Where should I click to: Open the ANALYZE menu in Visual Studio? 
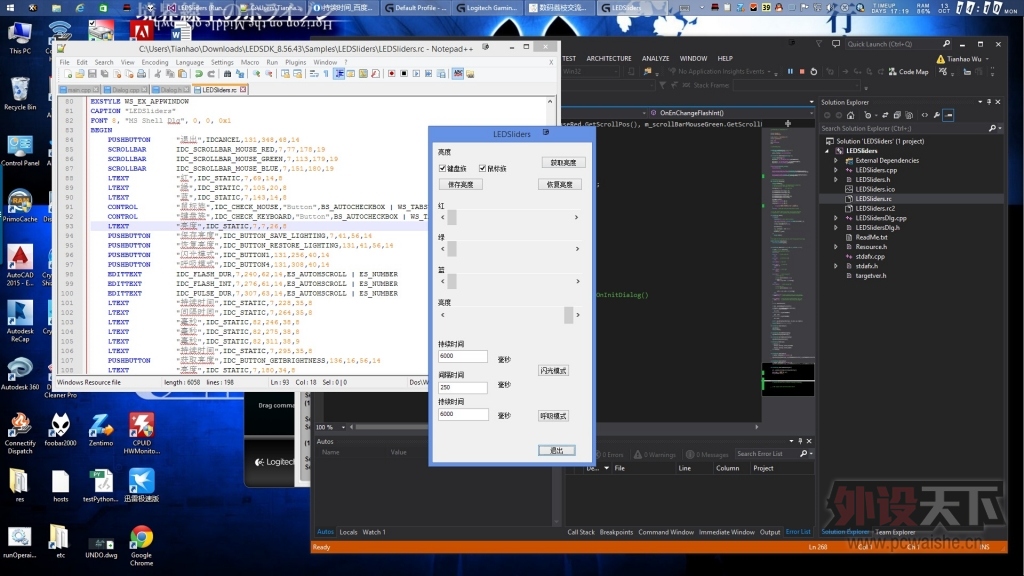pos(655,59)
